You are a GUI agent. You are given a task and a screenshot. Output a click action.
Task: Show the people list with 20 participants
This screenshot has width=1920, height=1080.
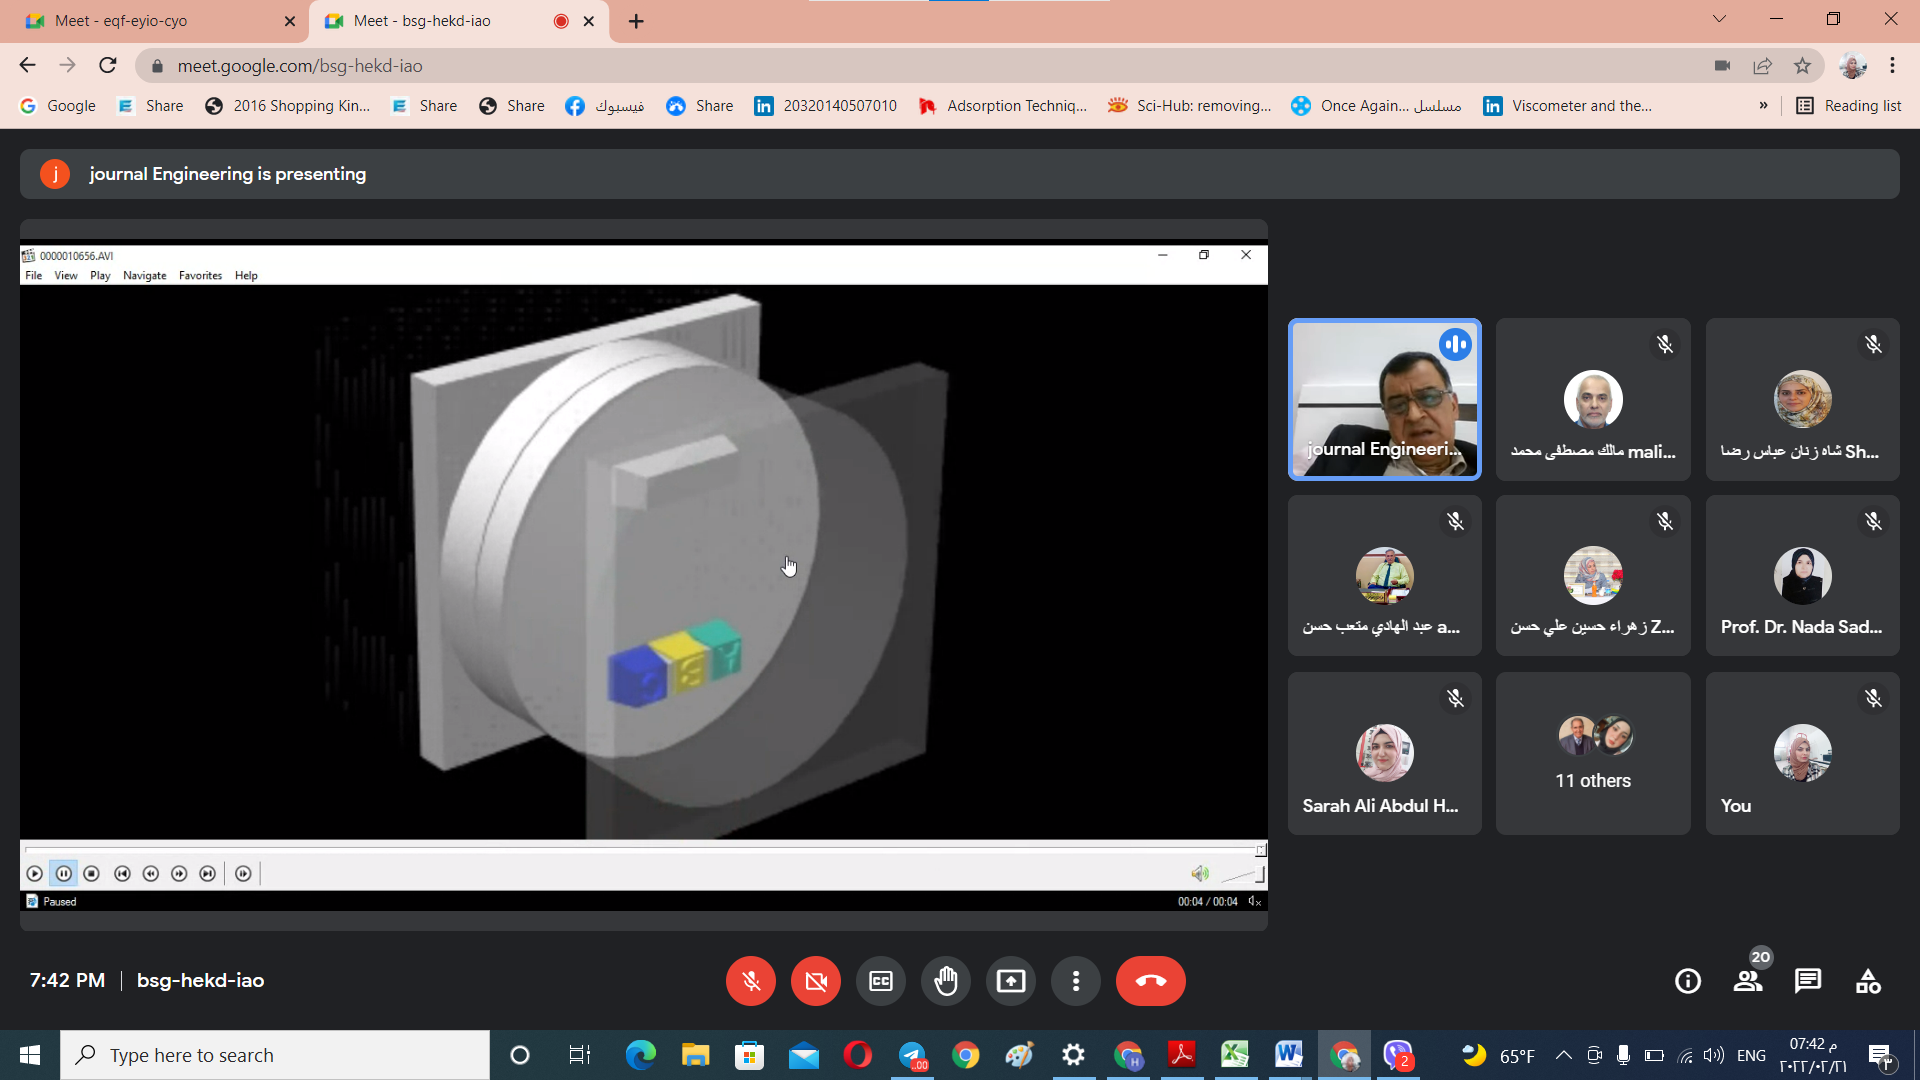(x=1748, y=981)
